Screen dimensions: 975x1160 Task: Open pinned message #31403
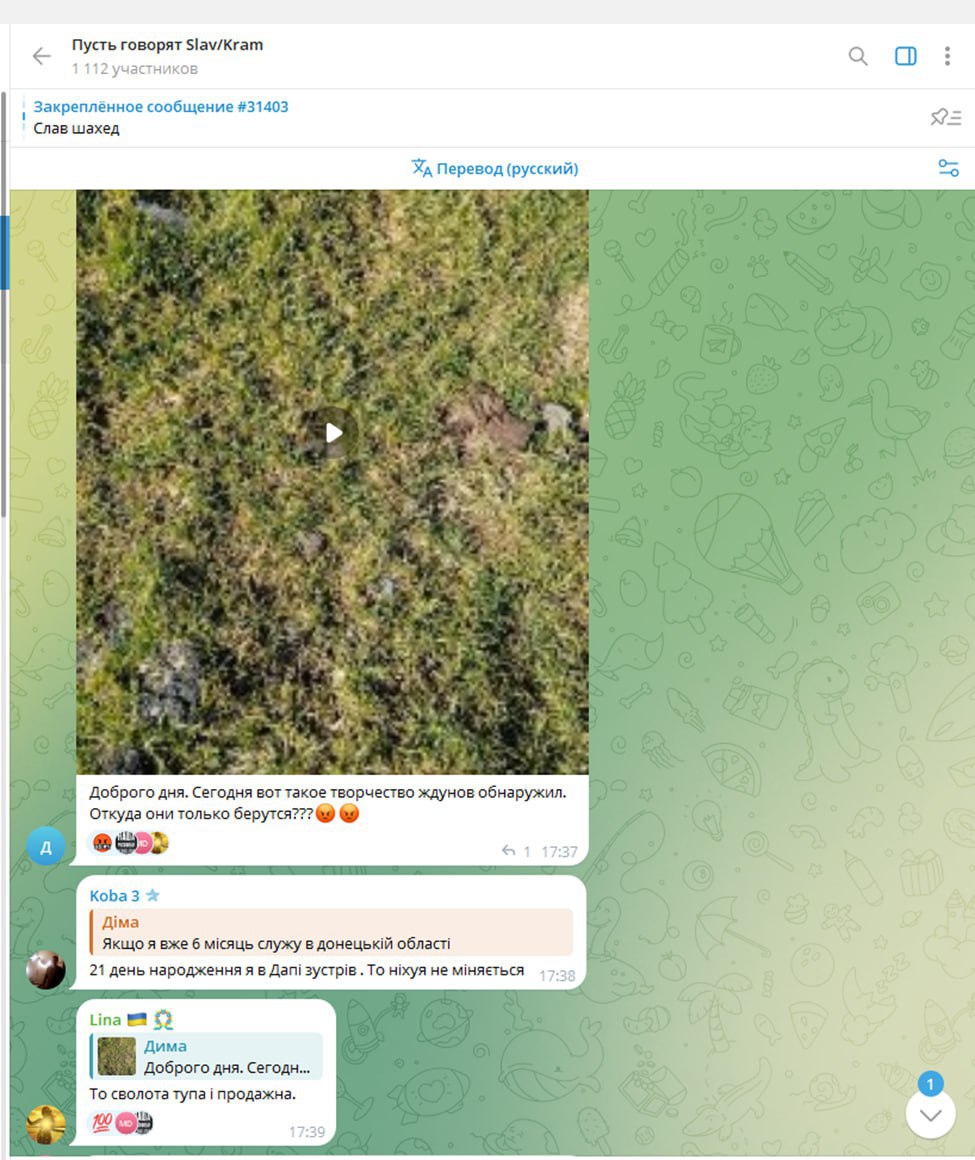[x=160, y=117]
